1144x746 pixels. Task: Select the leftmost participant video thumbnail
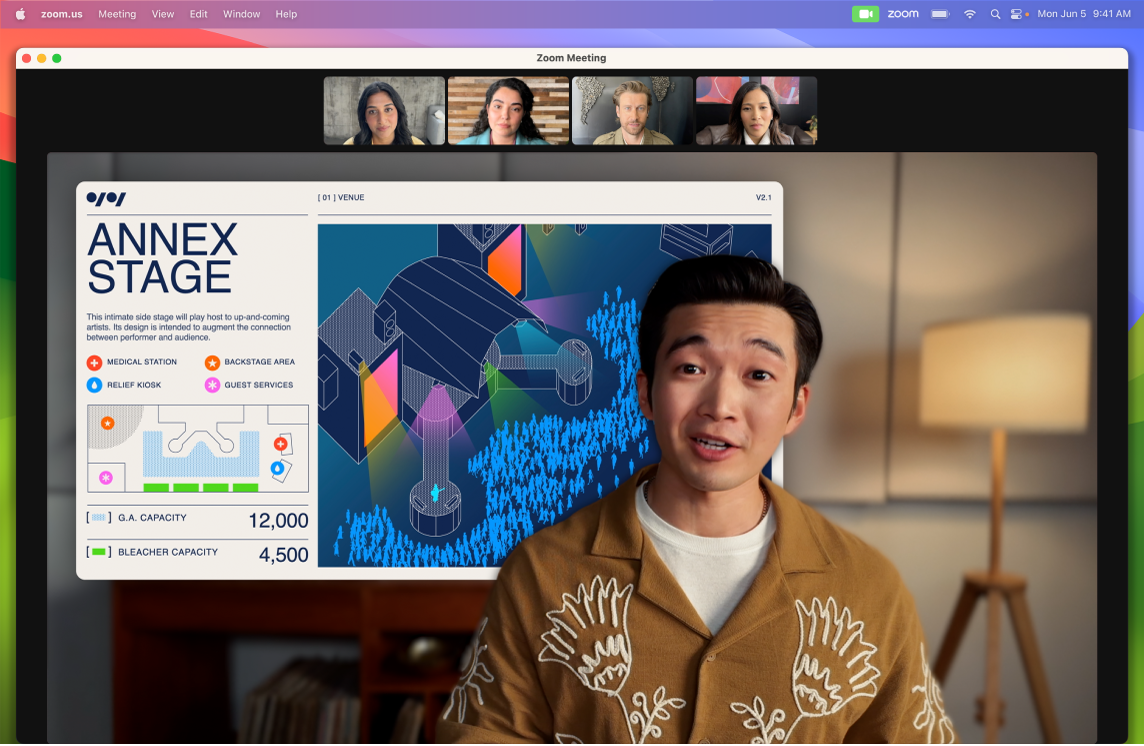tap(384, 110)
